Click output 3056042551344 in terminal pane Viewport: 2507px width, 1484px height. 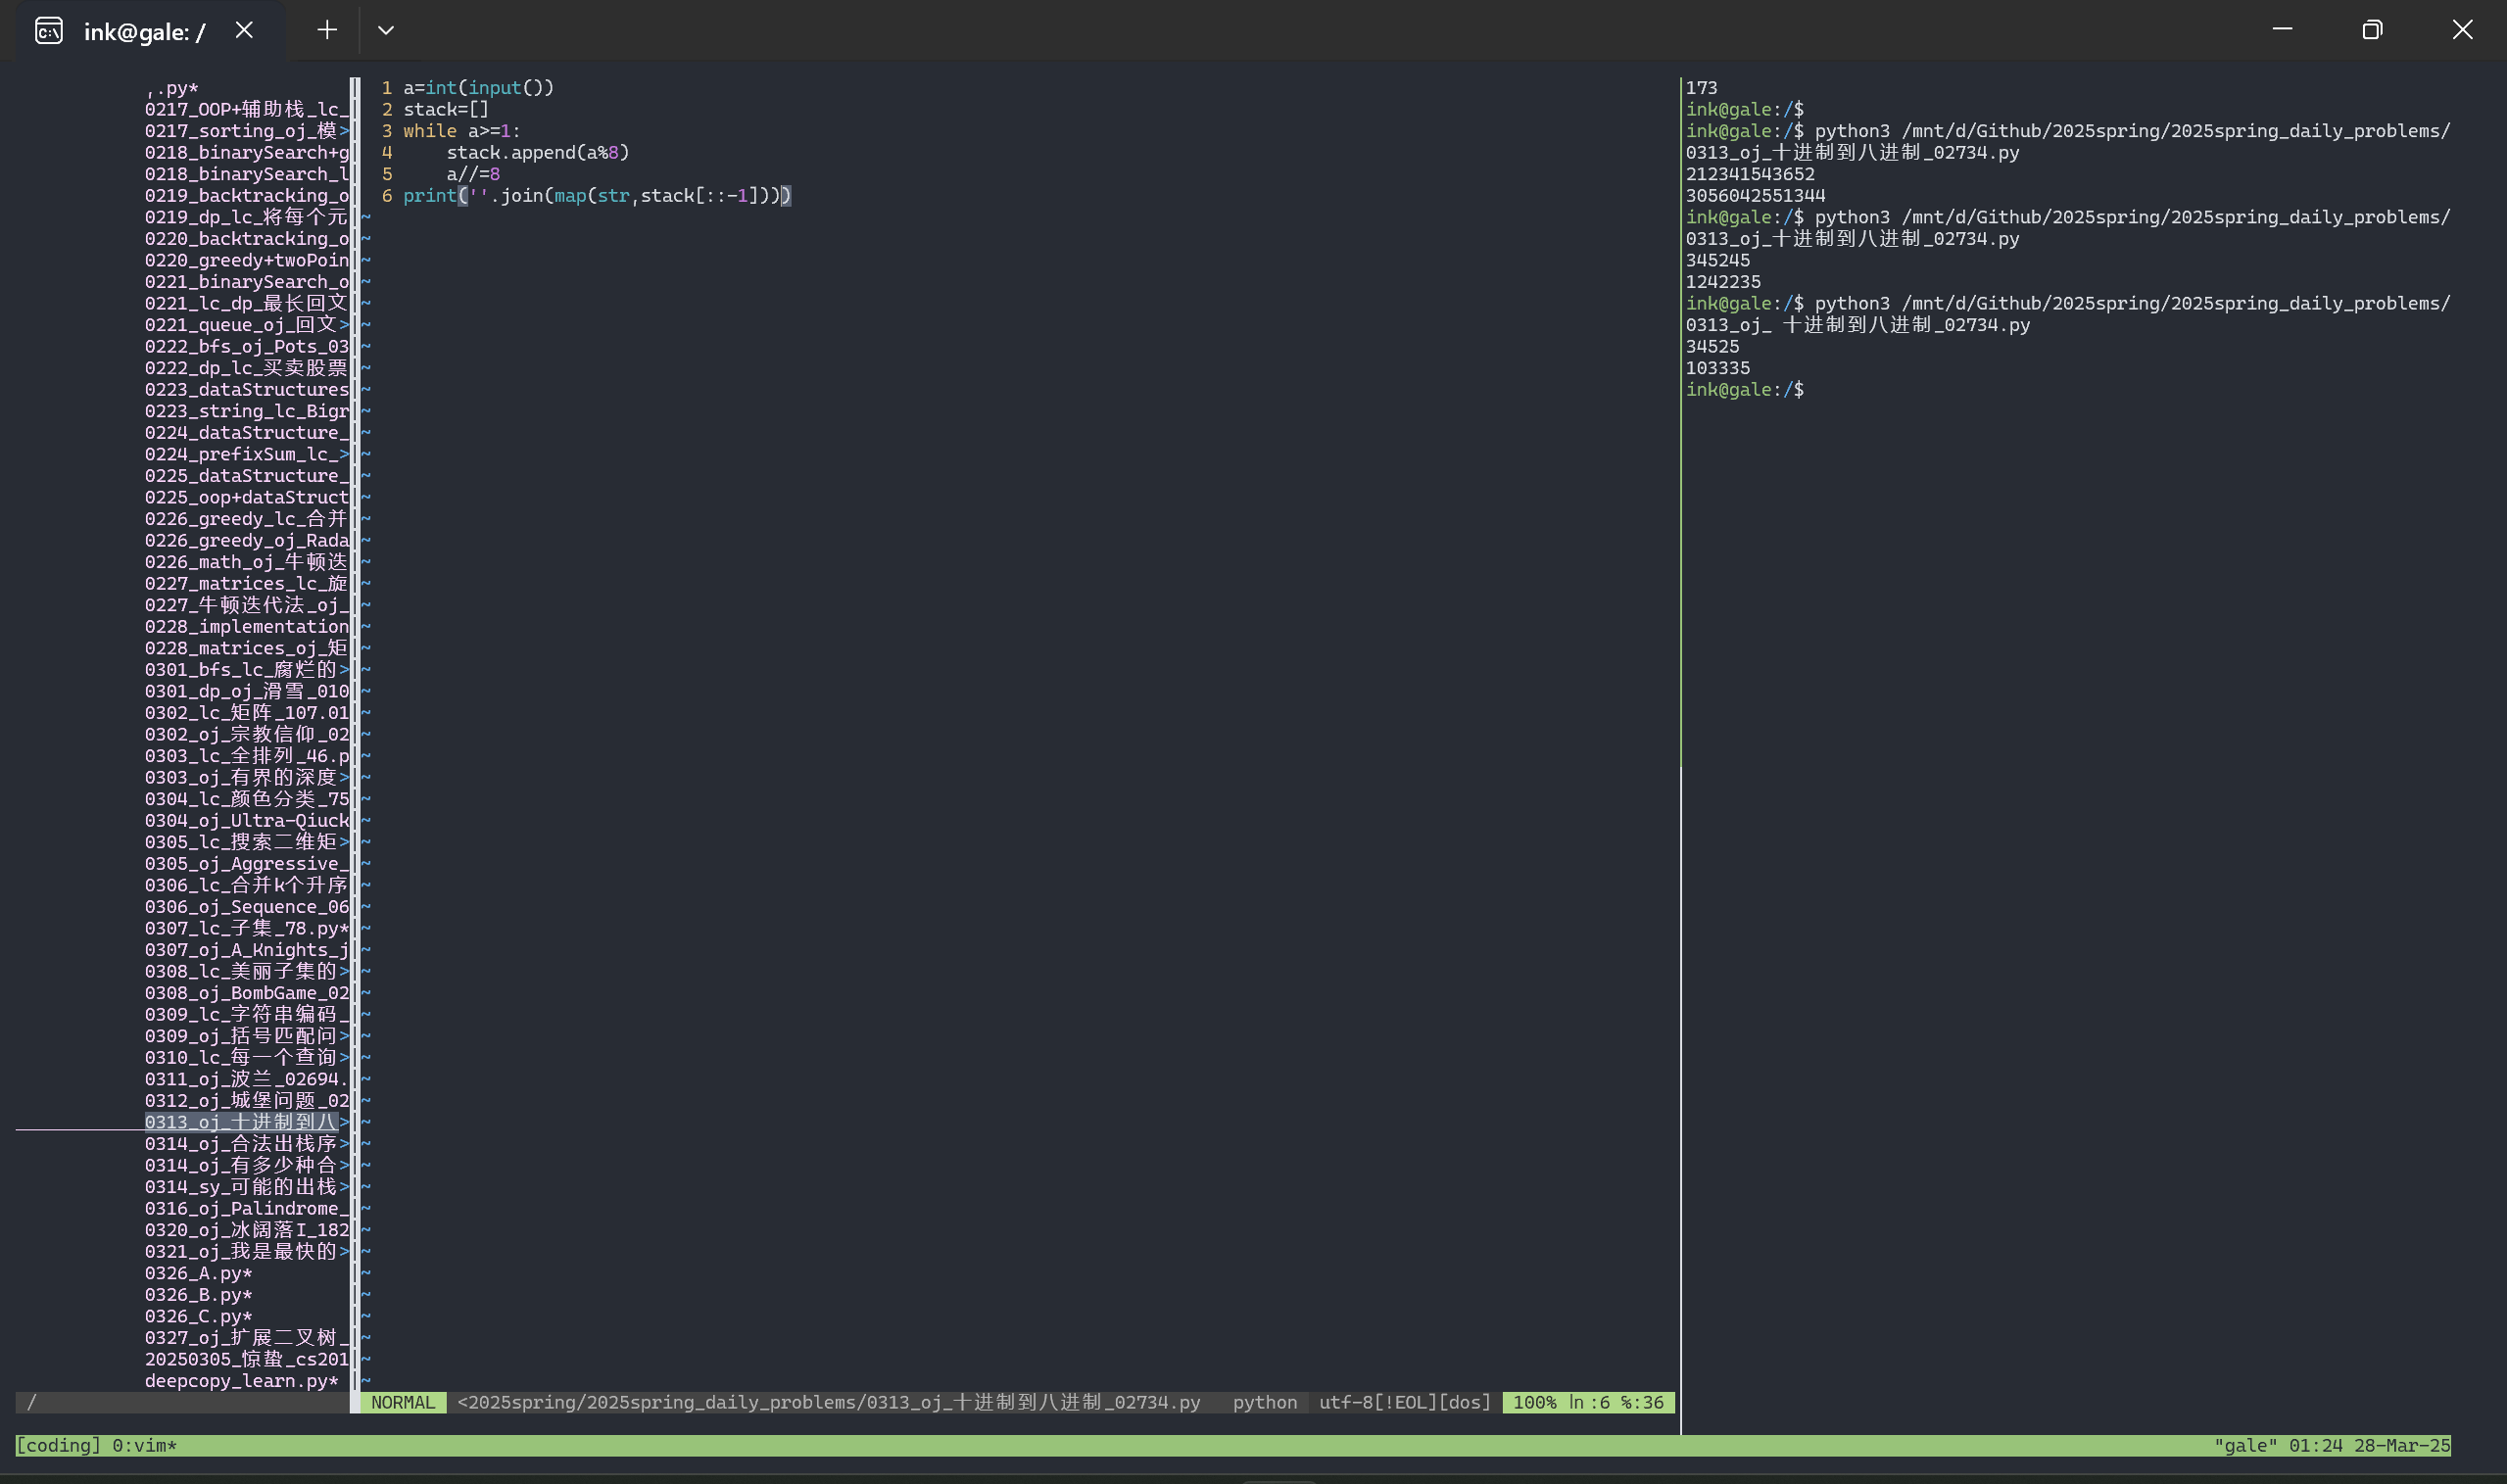[1755, 195]
